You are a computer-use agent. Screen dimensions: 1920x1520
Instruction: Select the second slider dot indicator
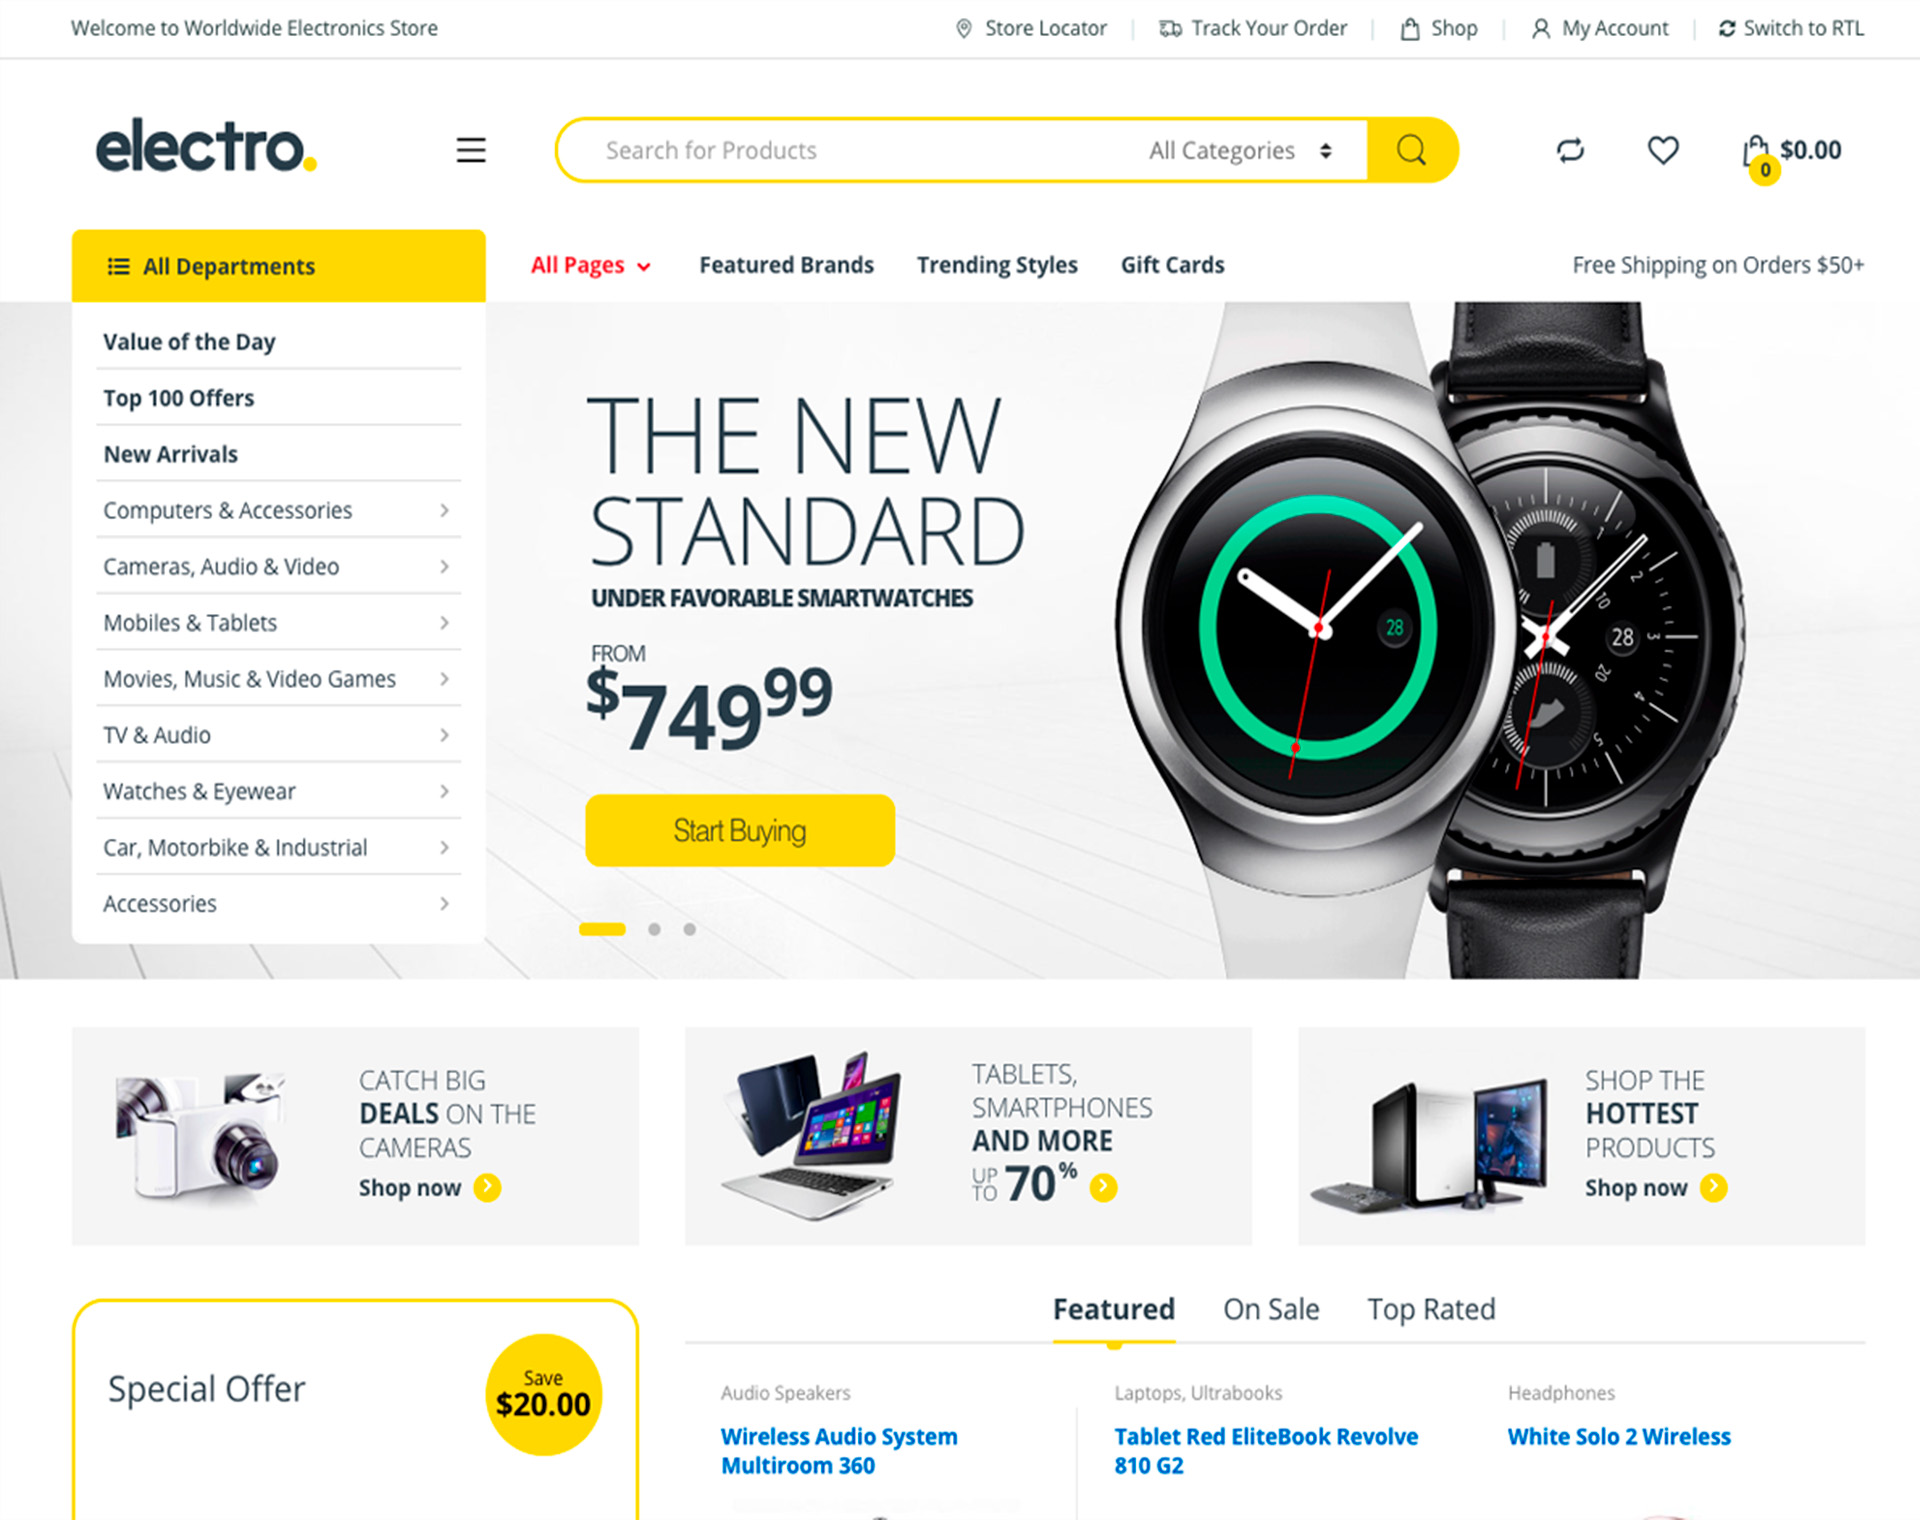pyautogui.click(x=654, y=929)
